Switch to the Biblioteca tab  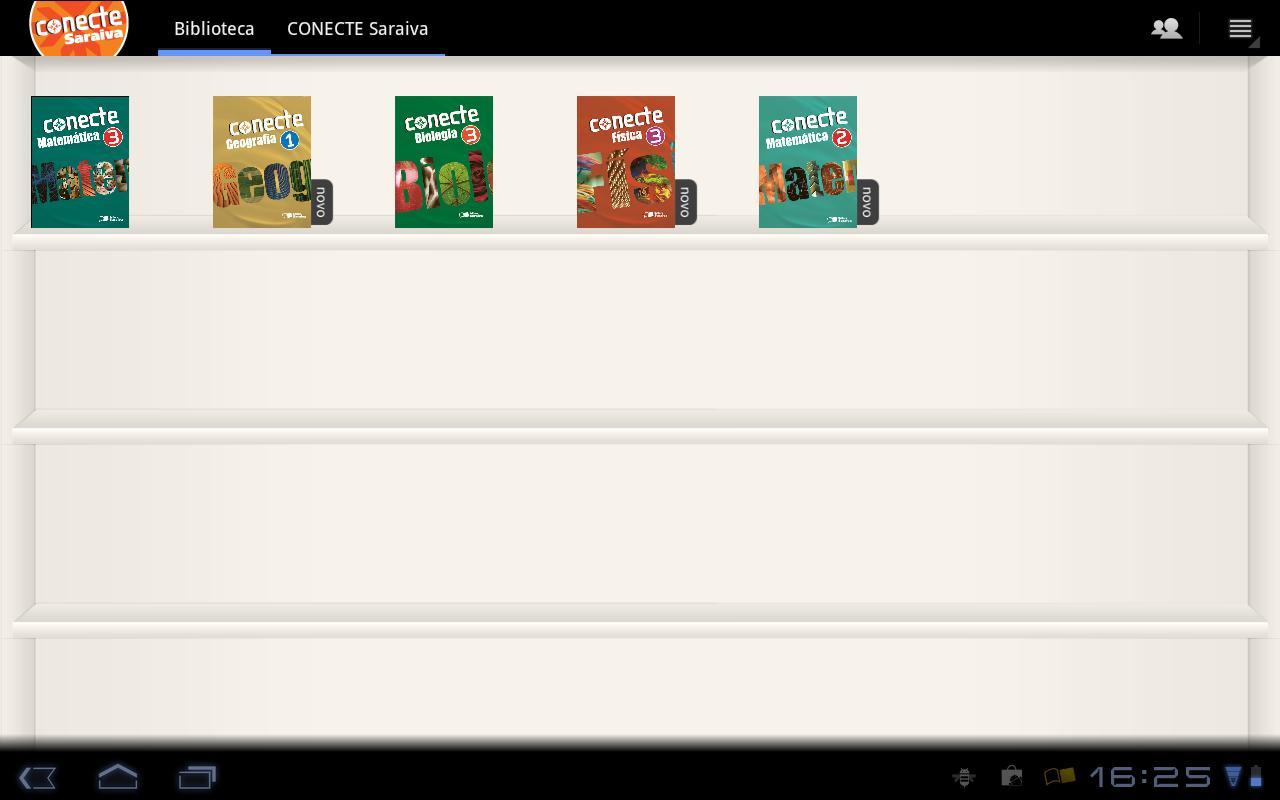[214, 28]
